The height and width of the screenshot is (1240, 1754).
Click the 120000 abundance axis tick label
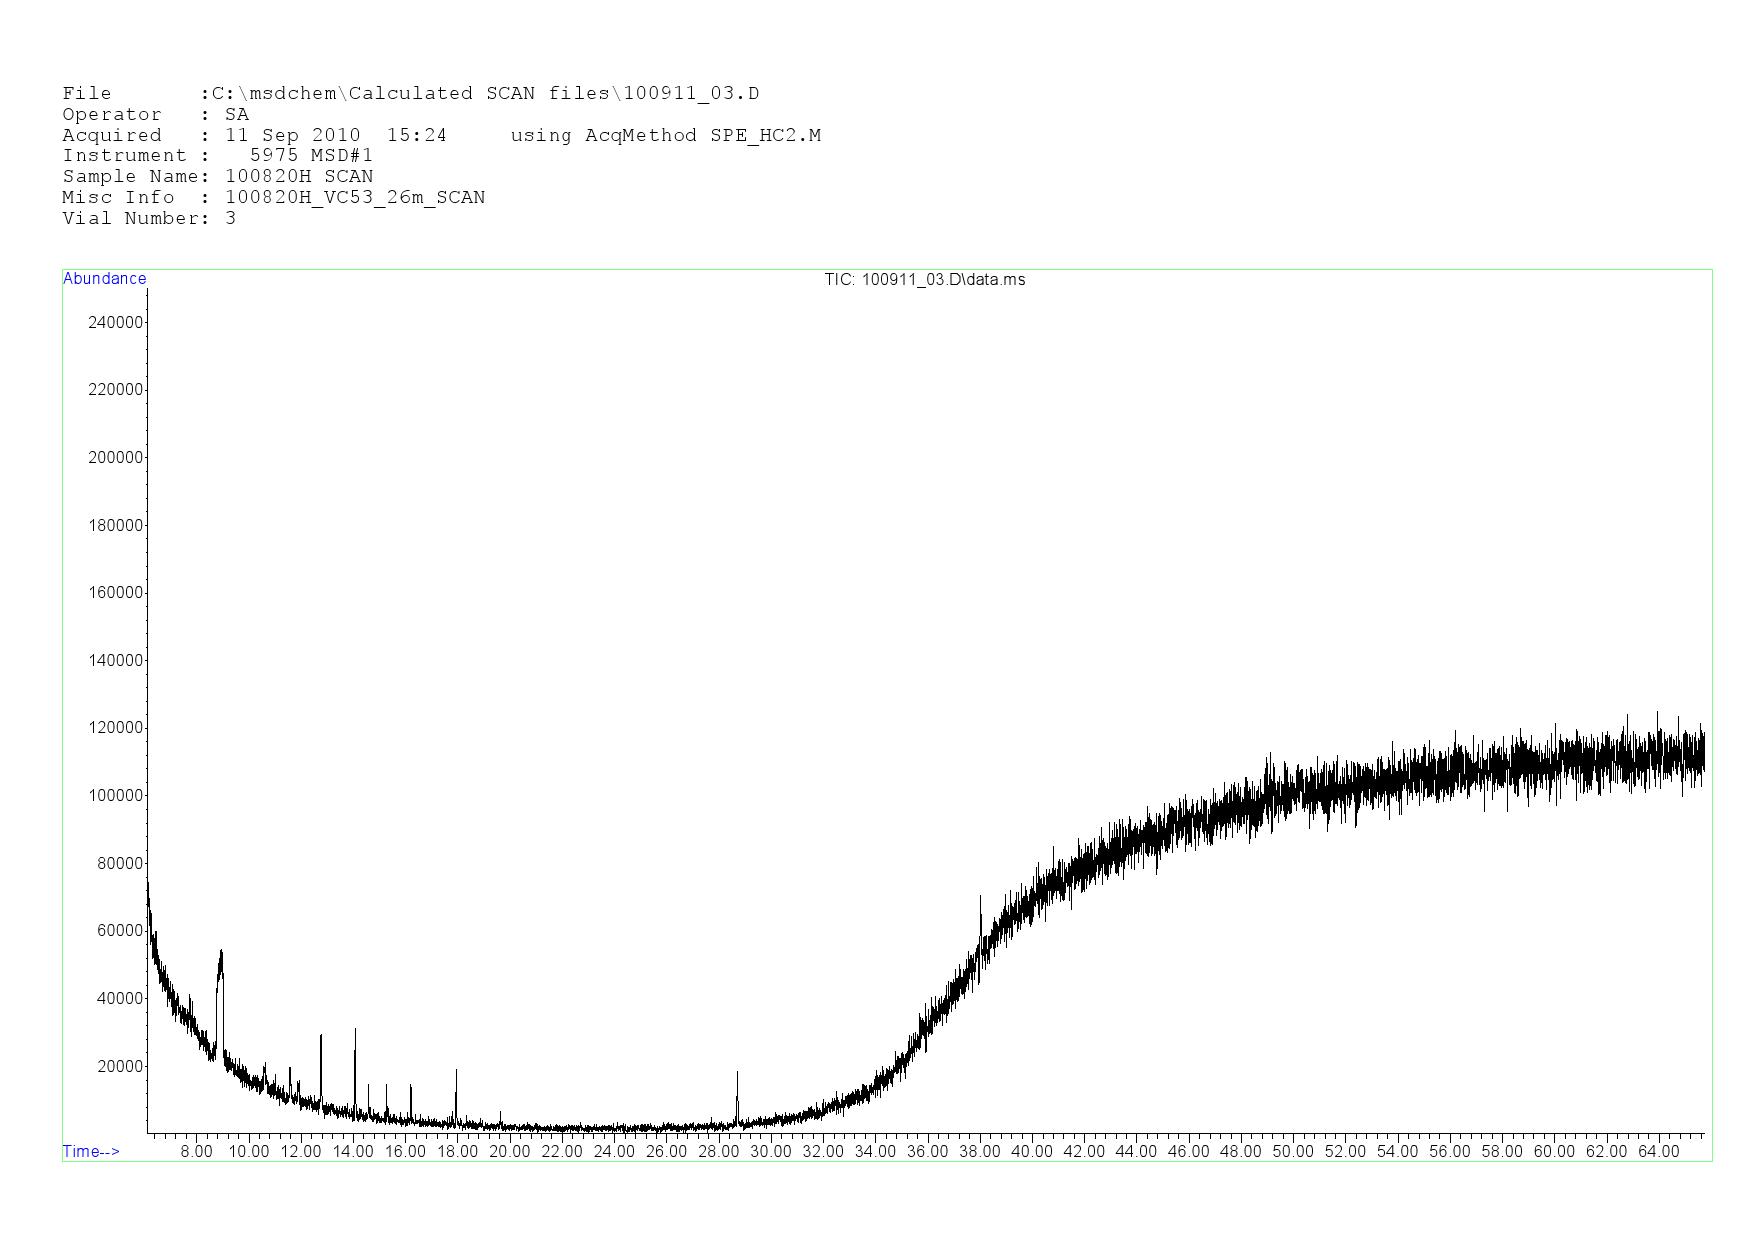116,728
